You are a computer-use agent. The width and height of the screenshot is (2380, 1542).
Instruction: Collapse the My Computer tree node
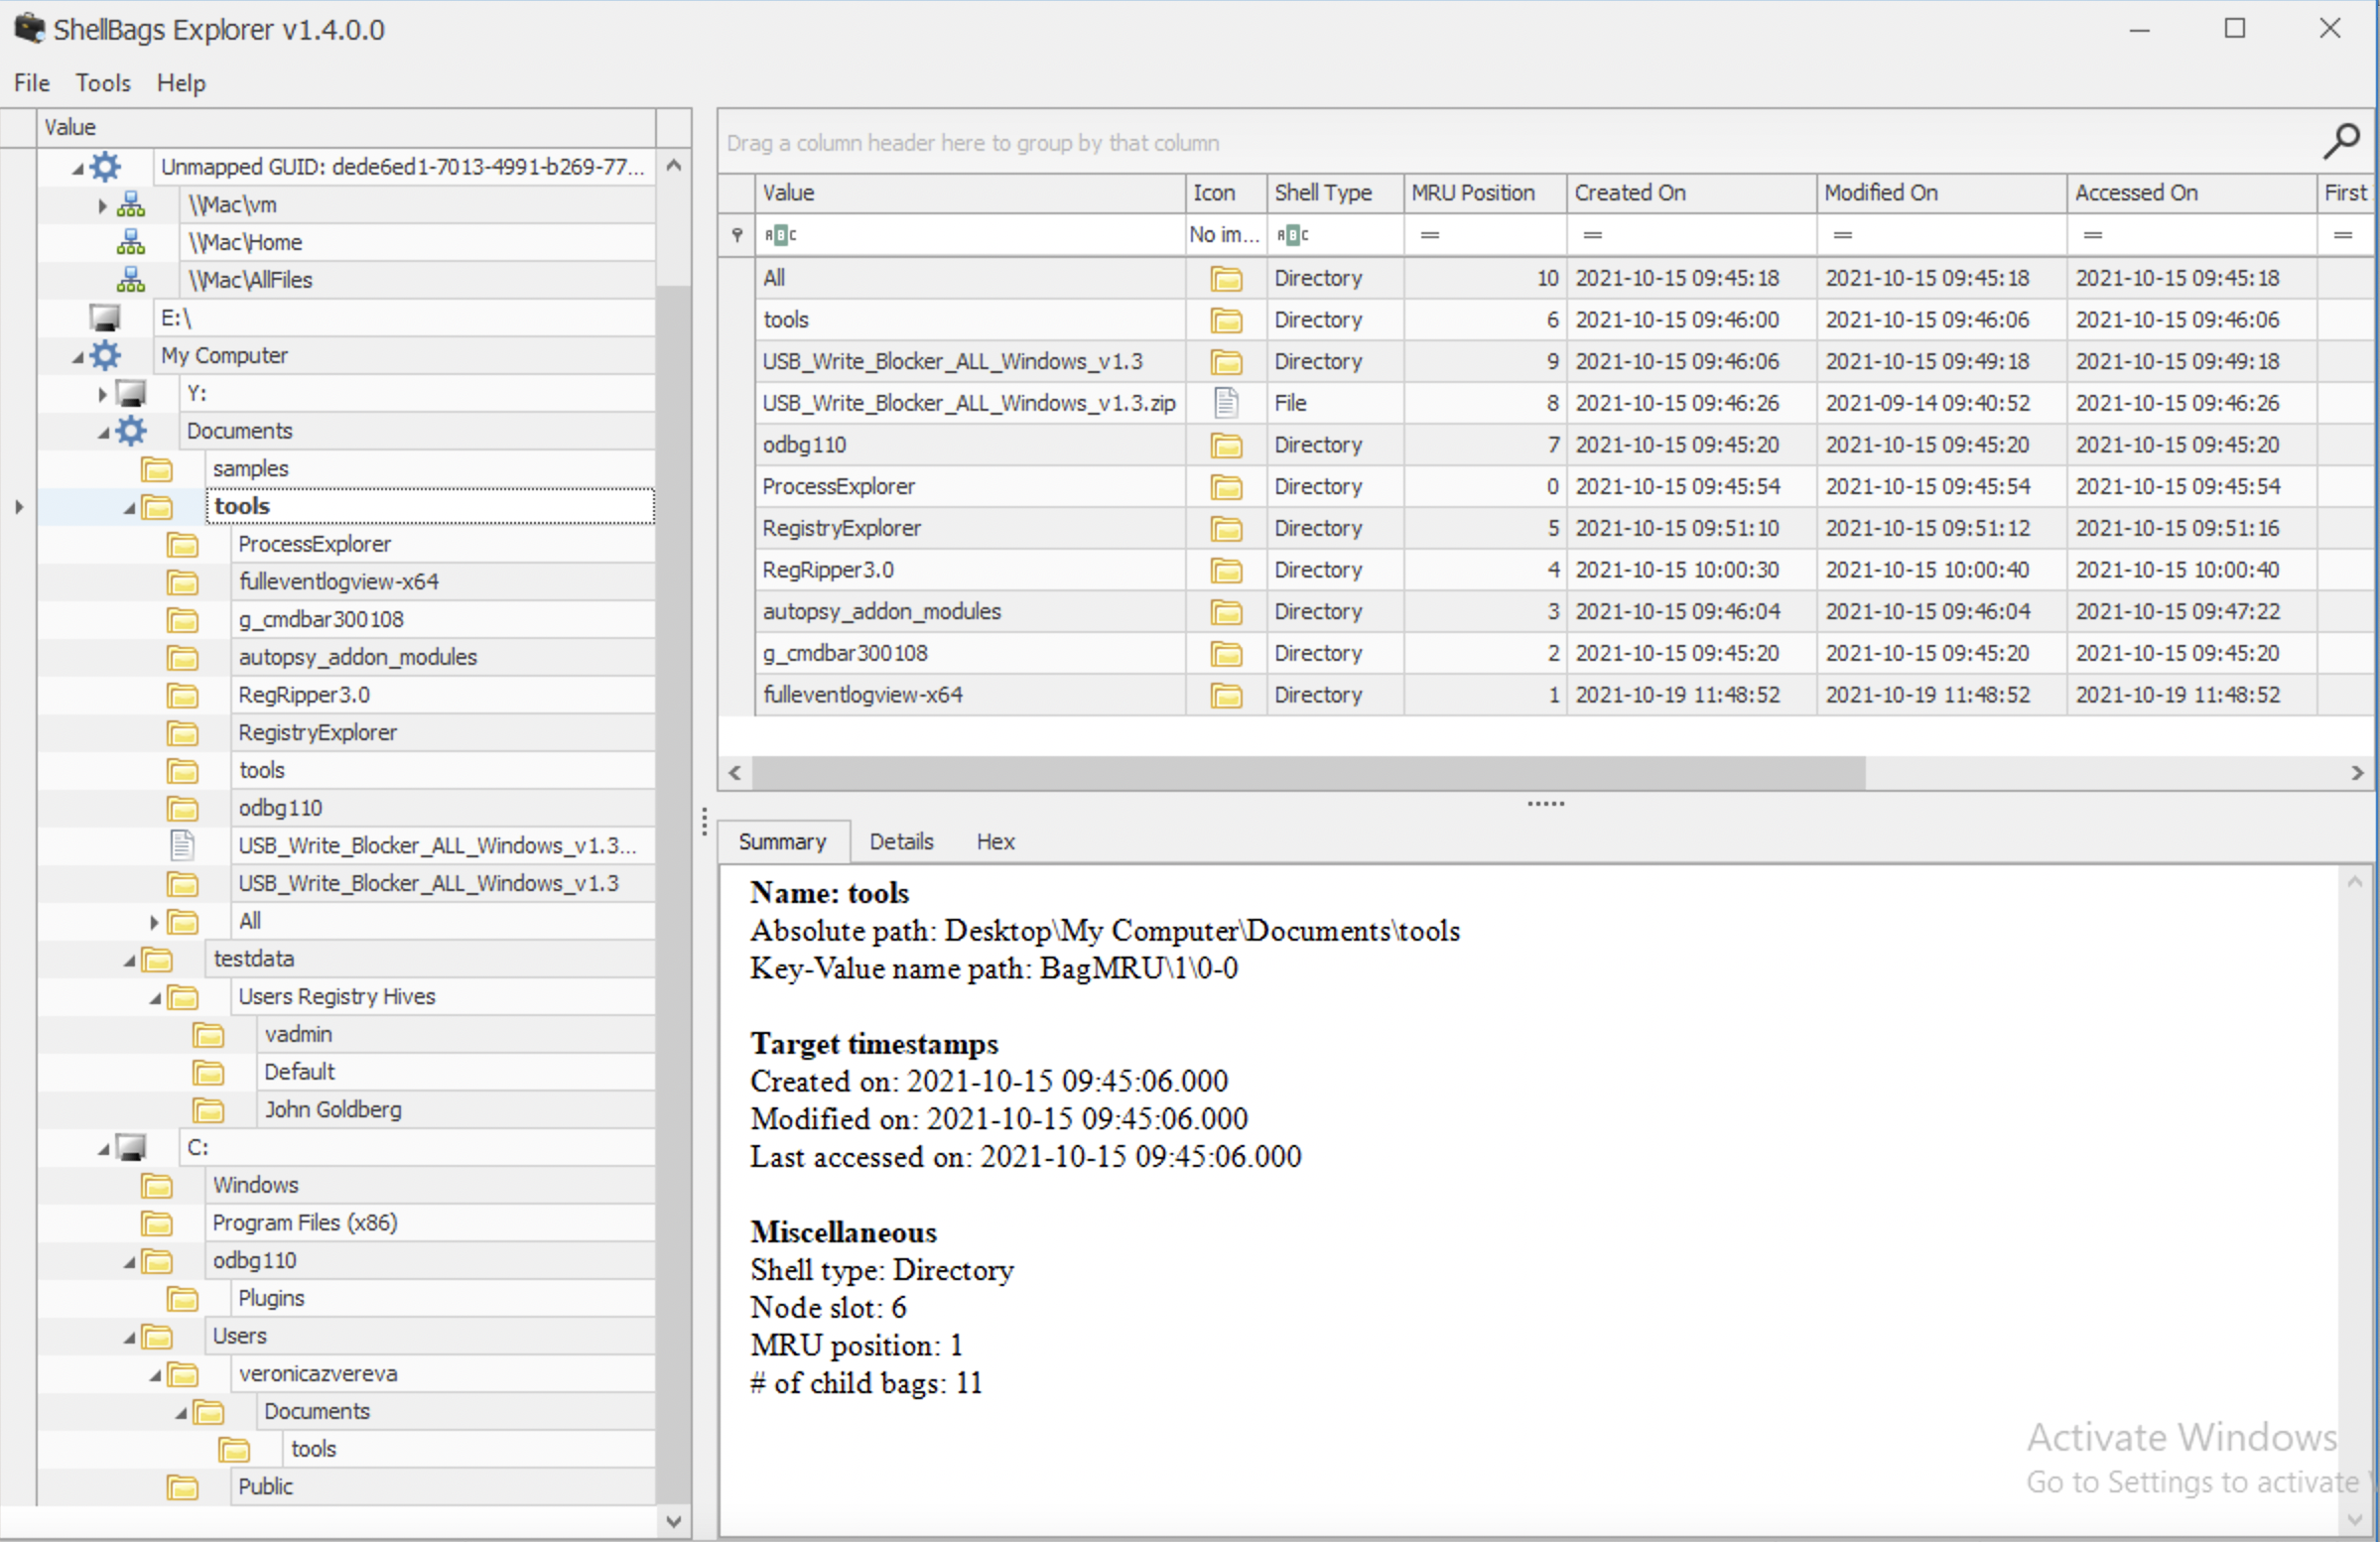point(78,357)
